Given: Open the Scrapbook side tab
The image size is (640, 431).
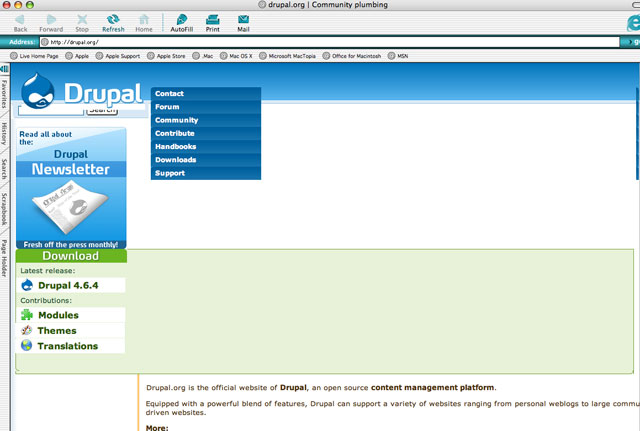Looking at the screenshot, I should pos(4,209).
